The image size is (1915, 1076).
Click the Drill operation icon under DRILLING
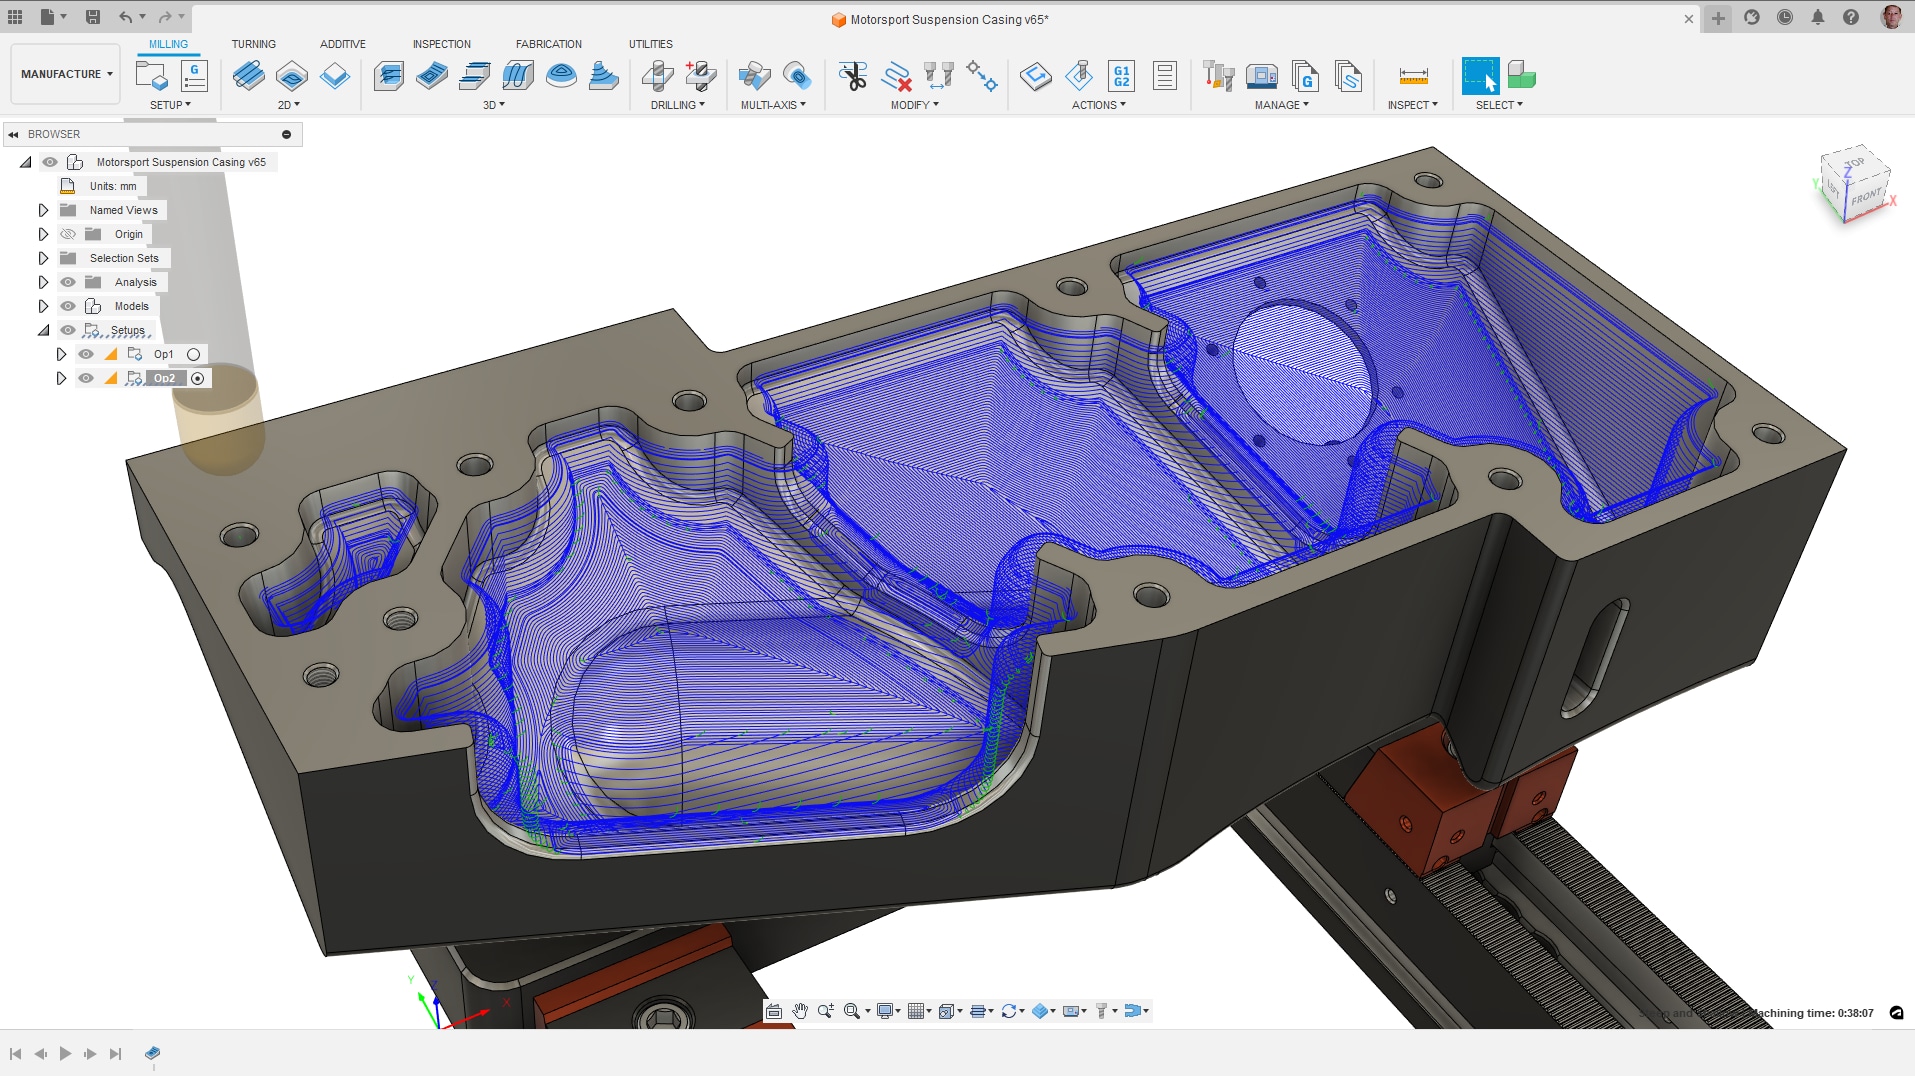tap(657, 76)
